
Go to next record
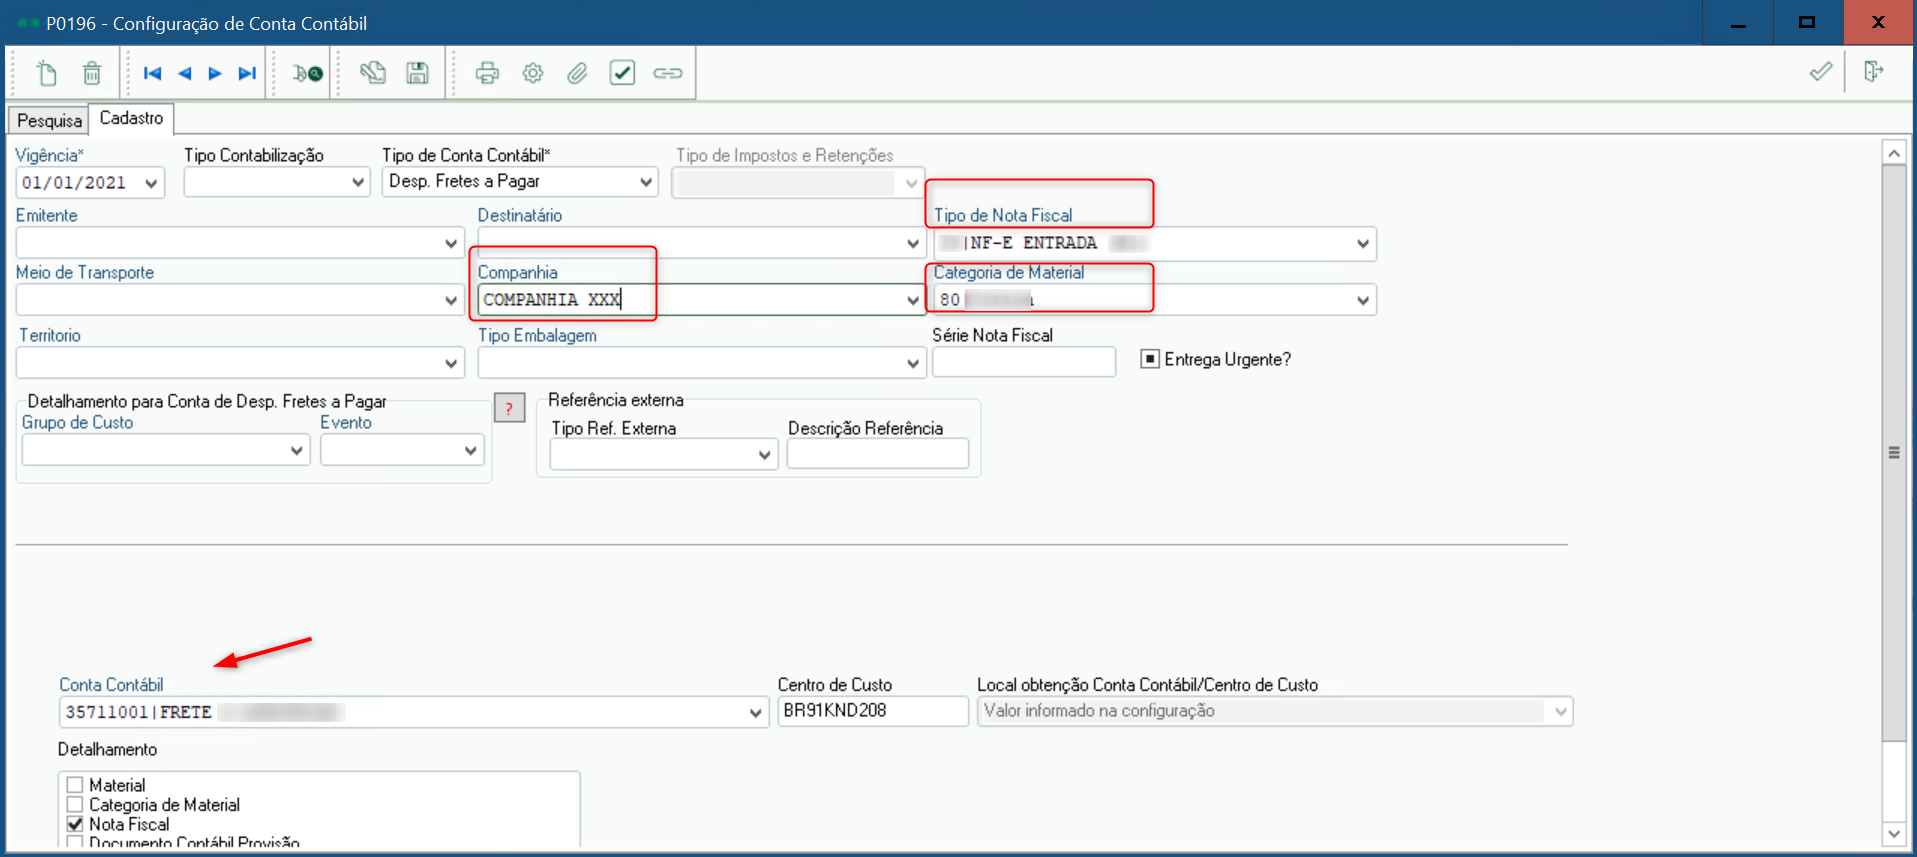click(215, 73)
